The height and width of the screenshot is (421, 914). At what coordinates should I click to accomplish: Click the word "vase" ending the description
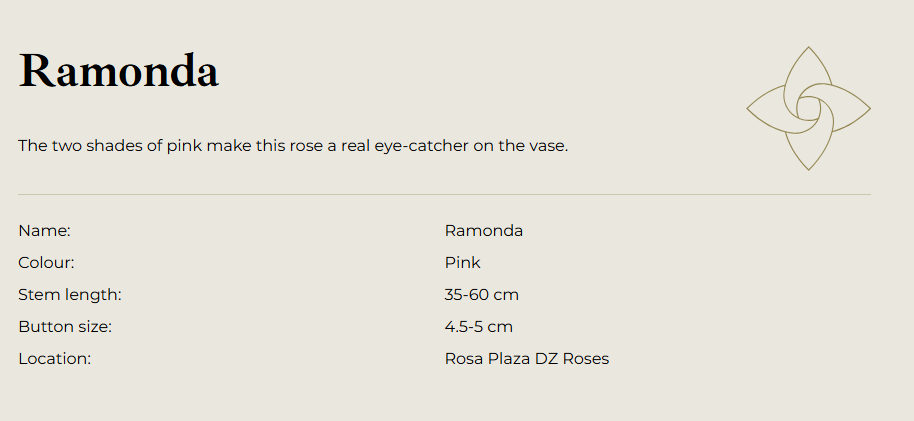point(548,146)
